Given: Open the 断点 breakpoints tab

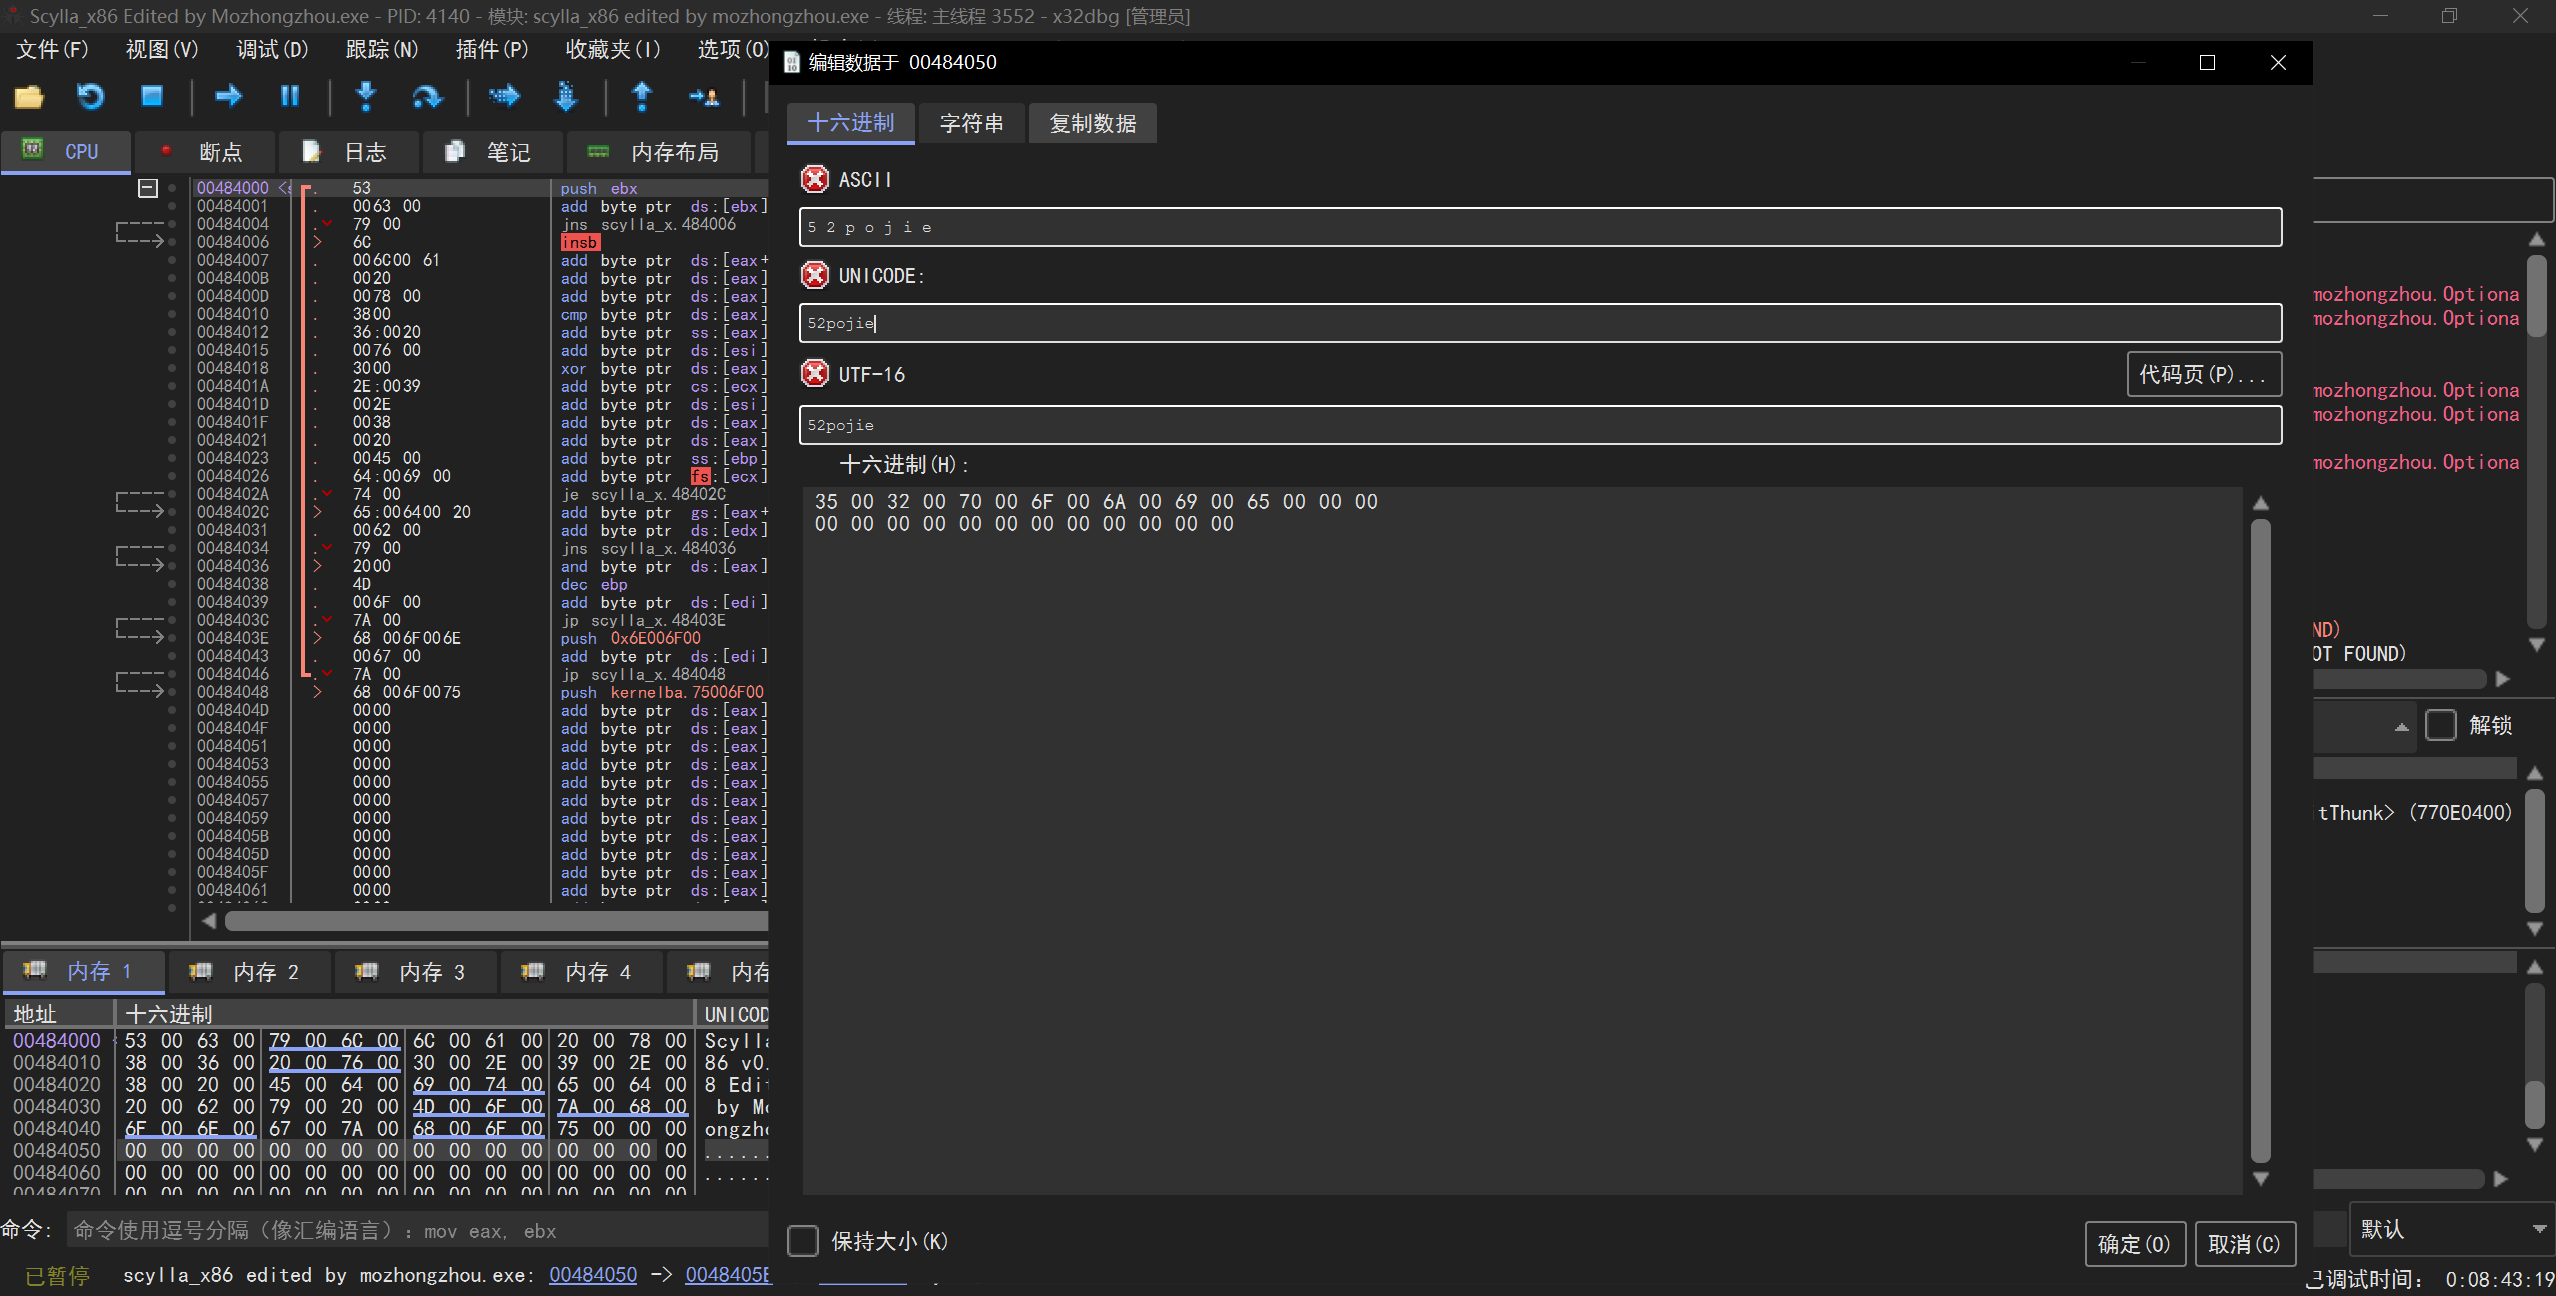Looking at the screenshot, I should pos(204,152).
